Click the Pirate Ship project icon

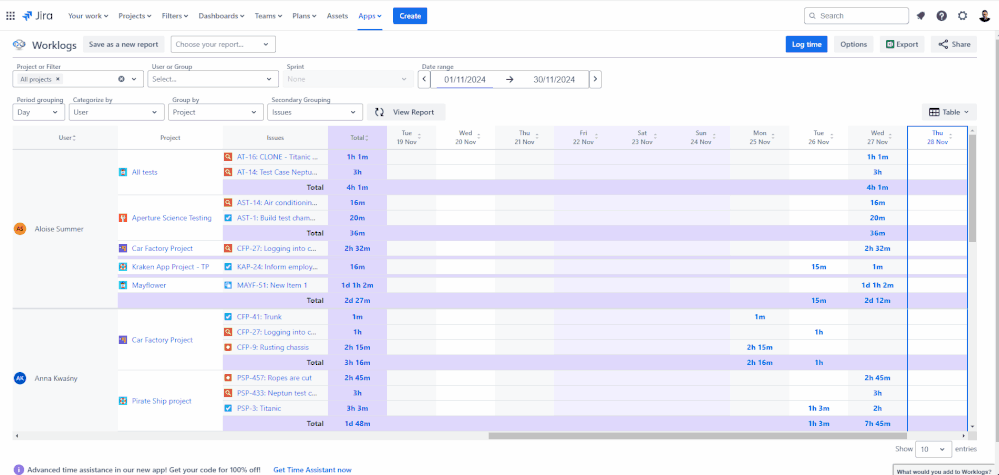coord(124,401)
